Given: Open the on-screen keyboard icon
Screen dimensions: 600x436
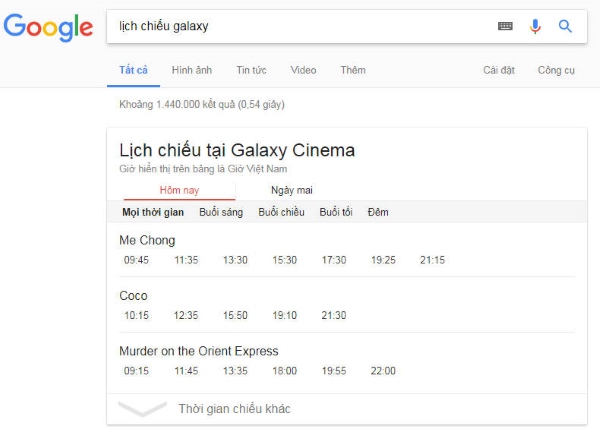Looking at the screenshot, I should [x=505, y=26].
